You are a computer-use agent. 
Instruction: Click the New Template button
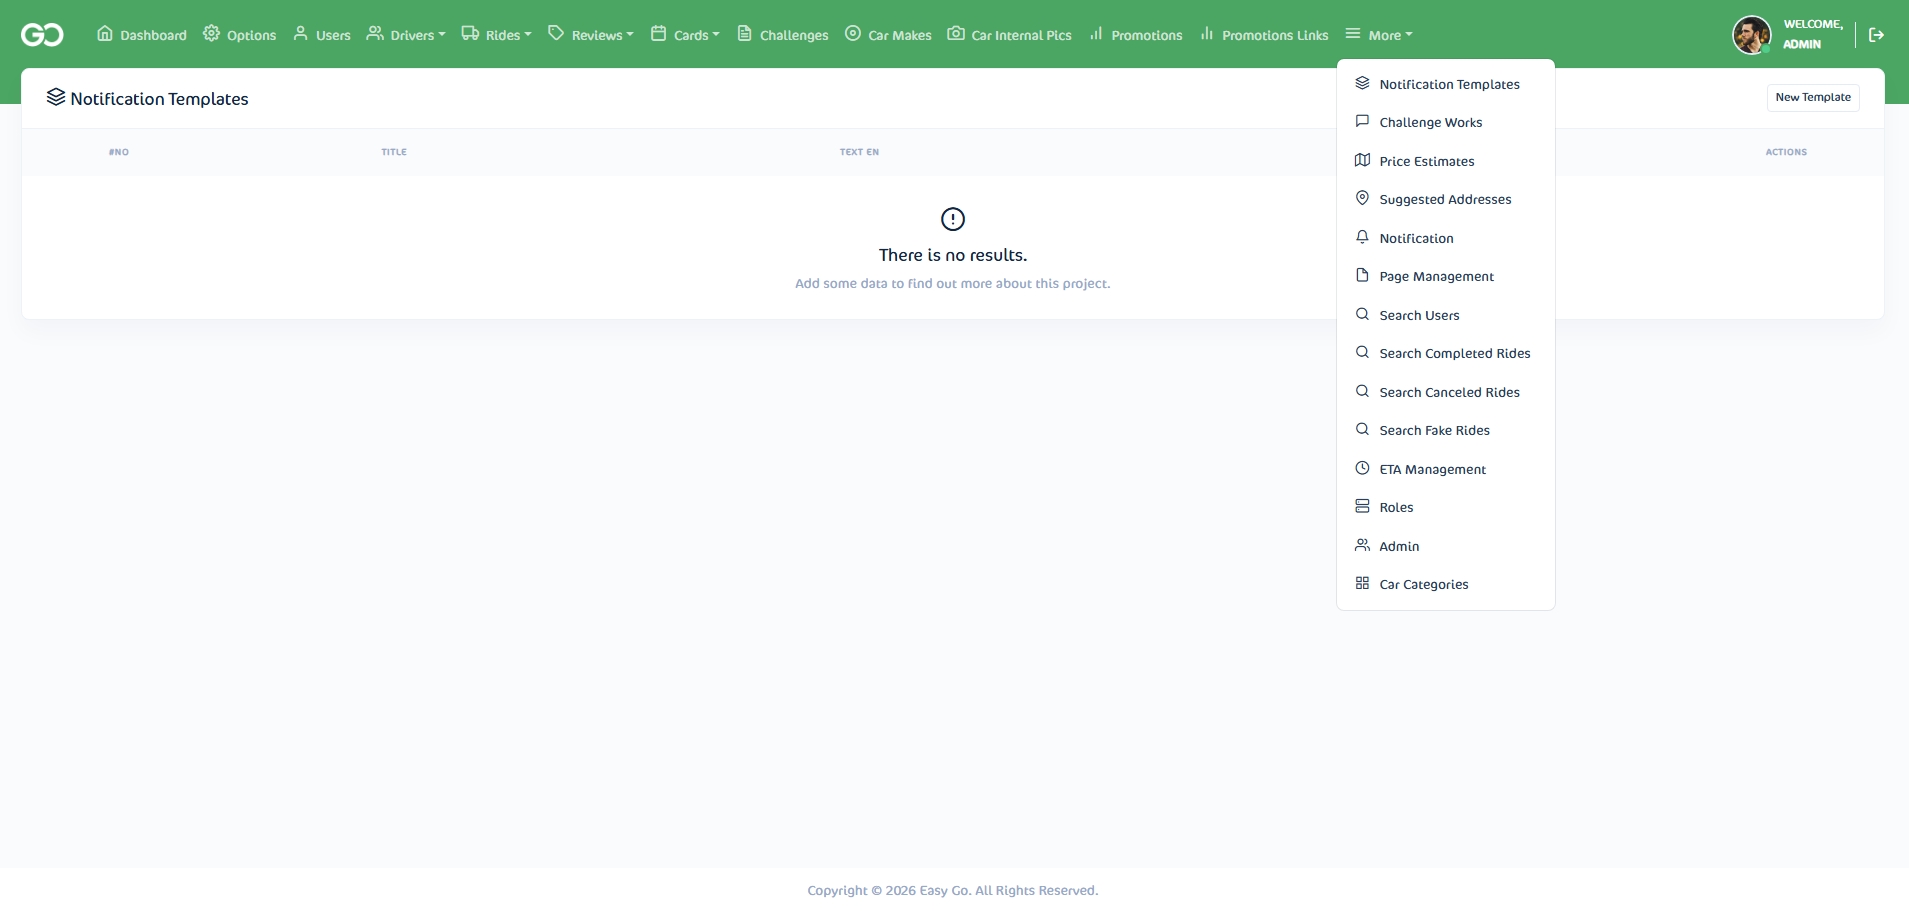(1813, 97)
